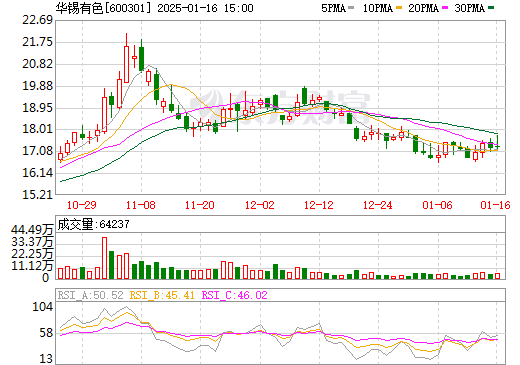Click the magenta 20PMA legend color dash

point(445,7)
